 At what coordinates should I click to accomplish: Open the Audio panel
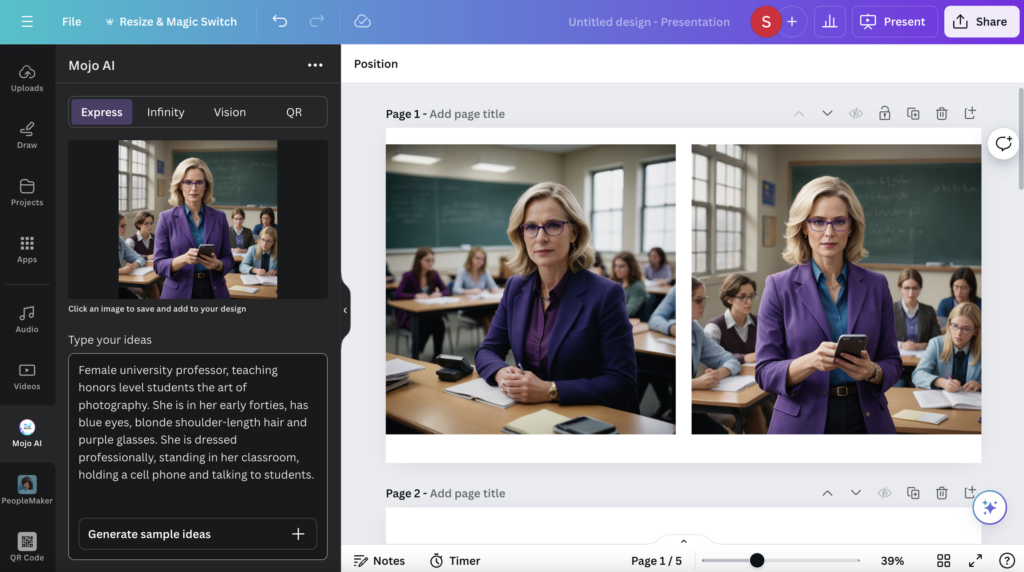(27, 319)
